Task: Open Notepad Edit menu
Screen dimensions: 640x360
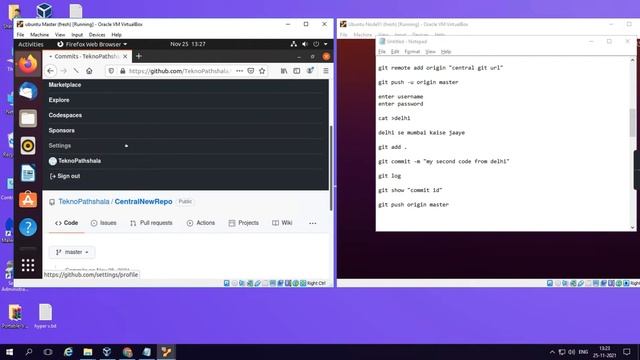Action: click(395, 52)
